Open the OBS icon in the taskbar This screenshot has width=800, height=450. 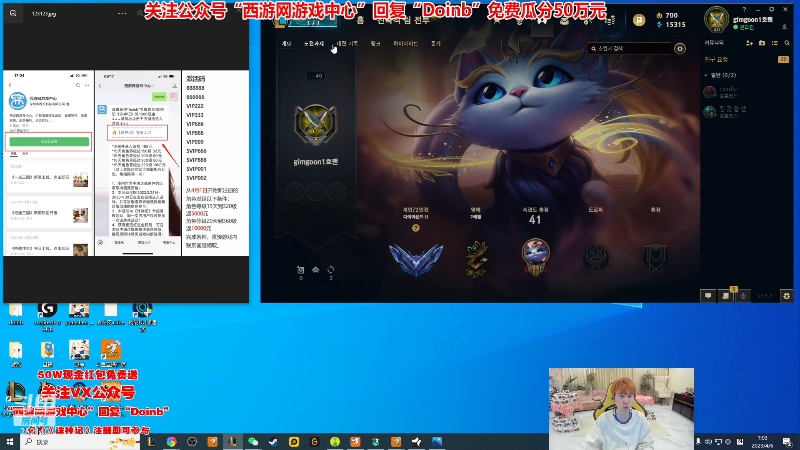(x=192, y=442)
